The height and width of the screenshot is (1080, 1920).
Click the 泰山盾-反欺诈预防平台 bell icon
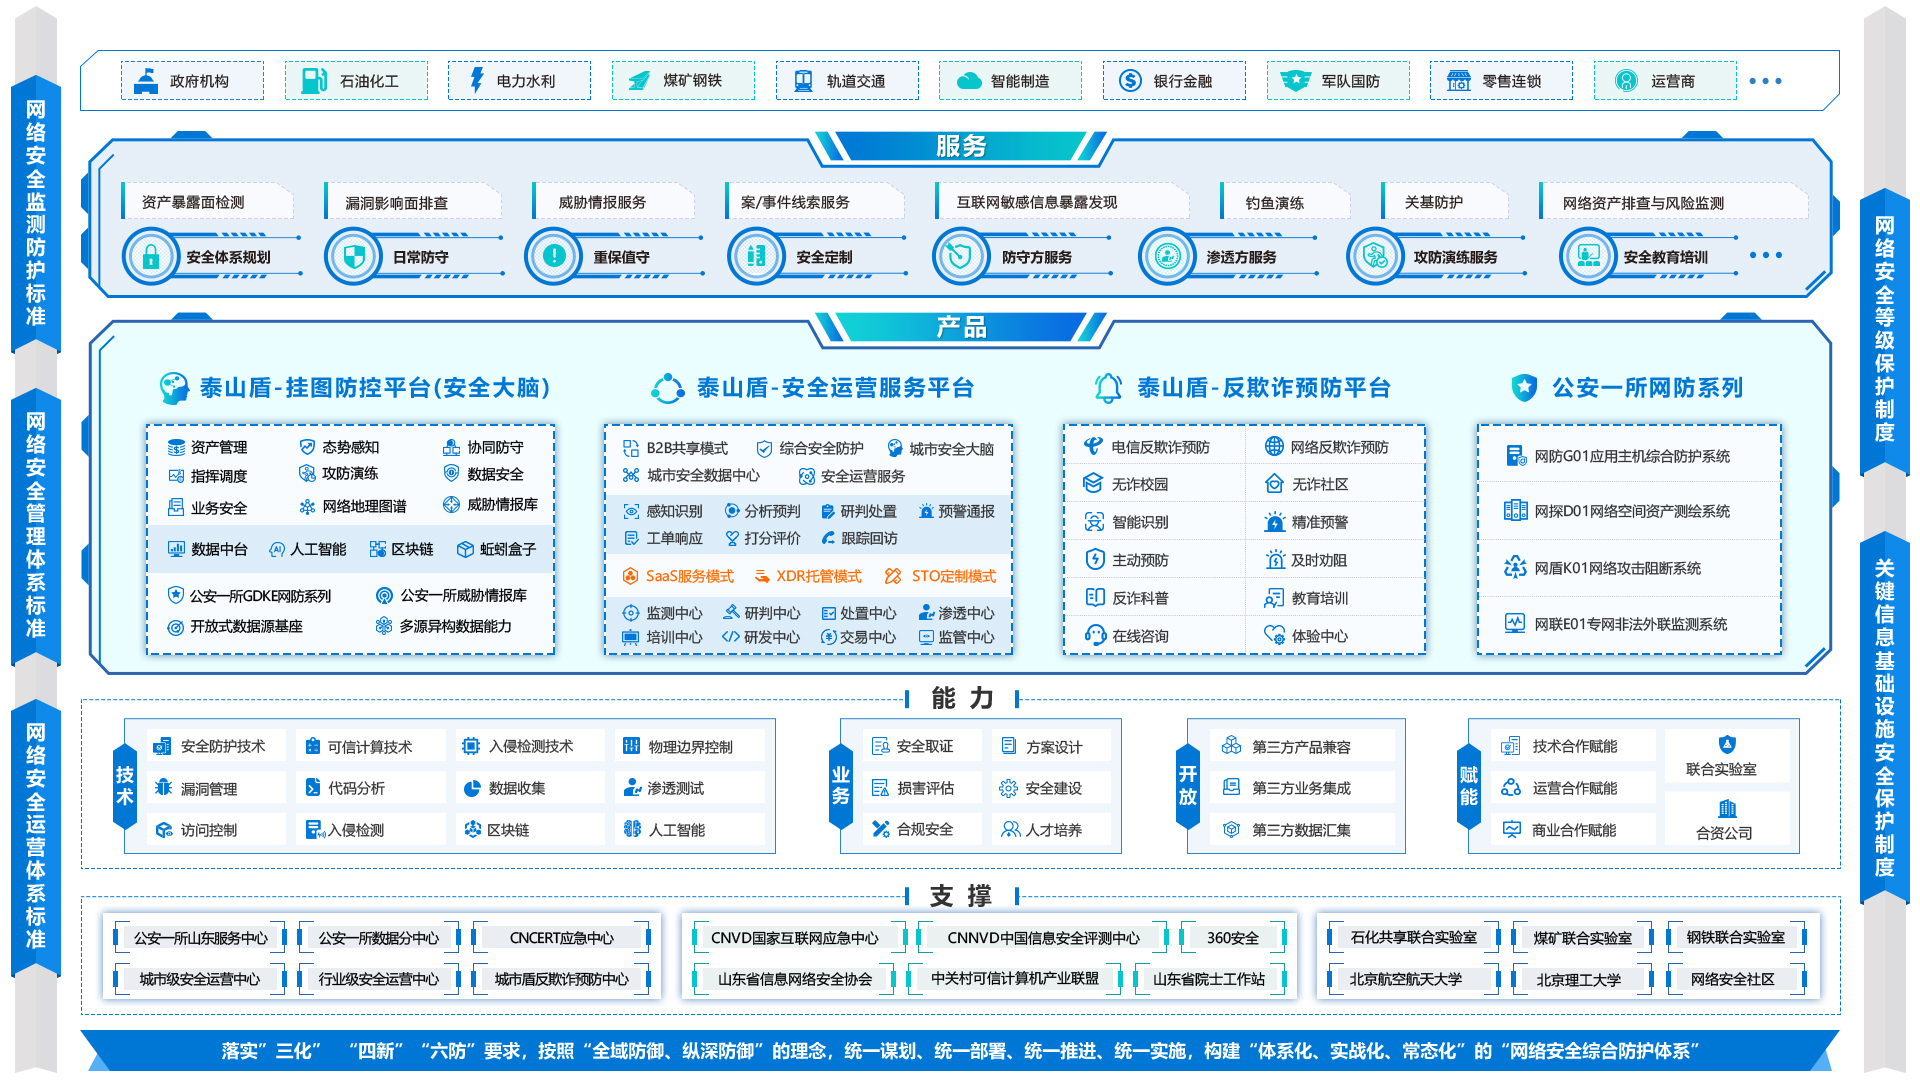(1108, 388)
